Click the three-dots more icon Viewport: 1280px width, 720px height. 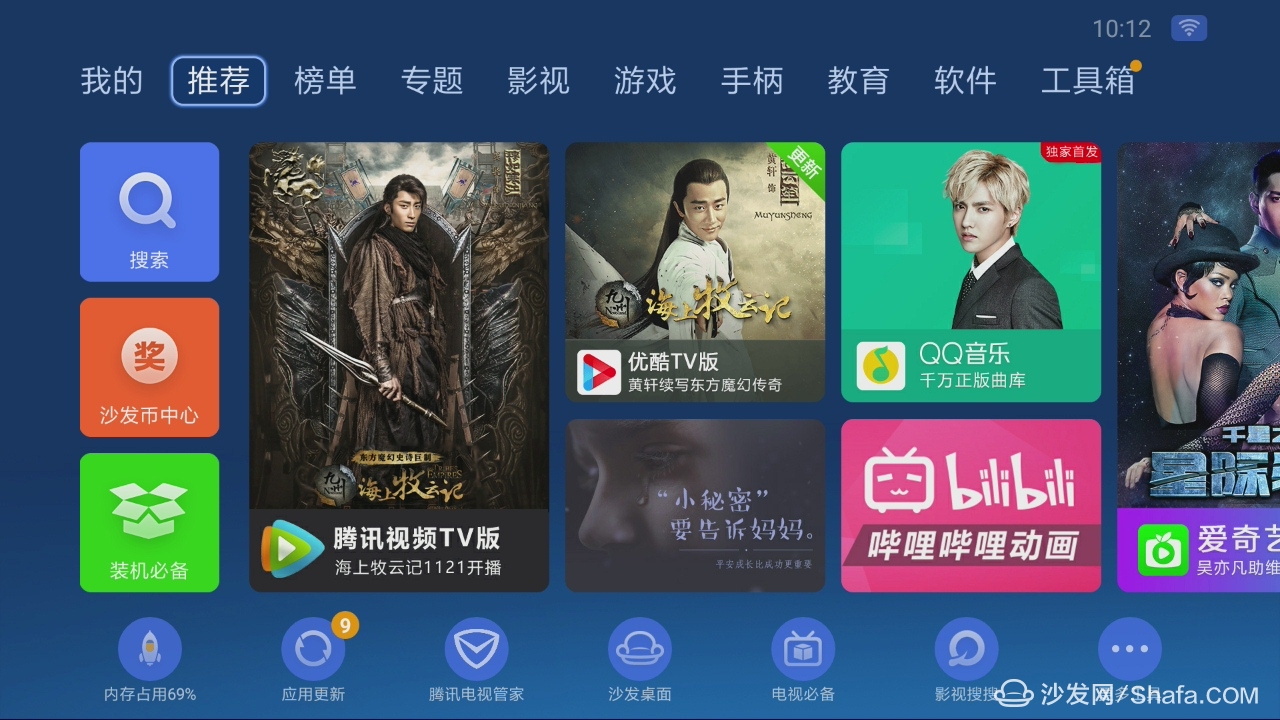[1130, 650]
